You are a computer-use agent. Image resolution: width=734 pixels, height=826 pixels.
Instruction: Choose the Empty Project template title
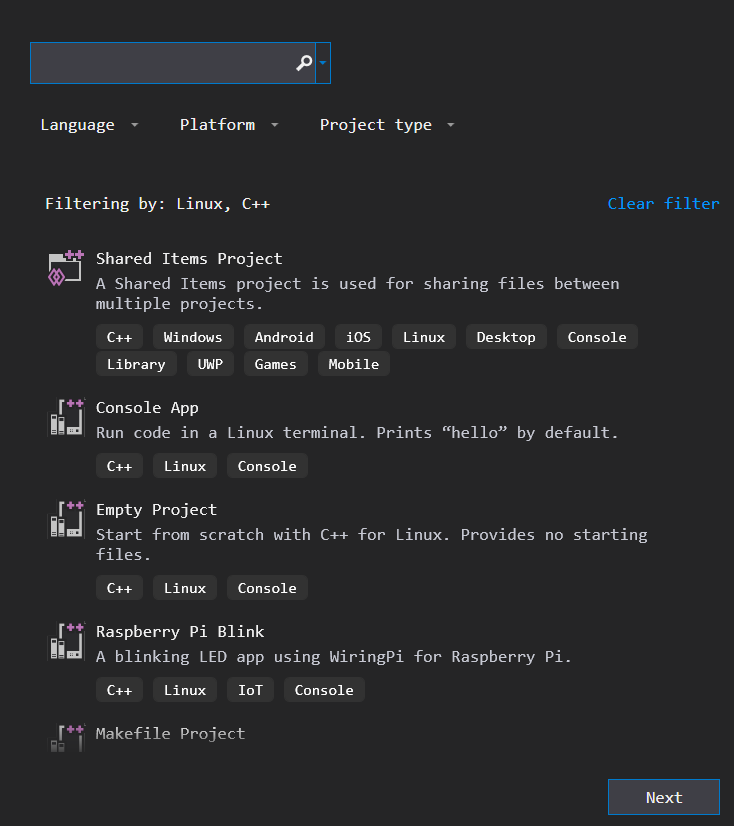click(x=156, y=510)
